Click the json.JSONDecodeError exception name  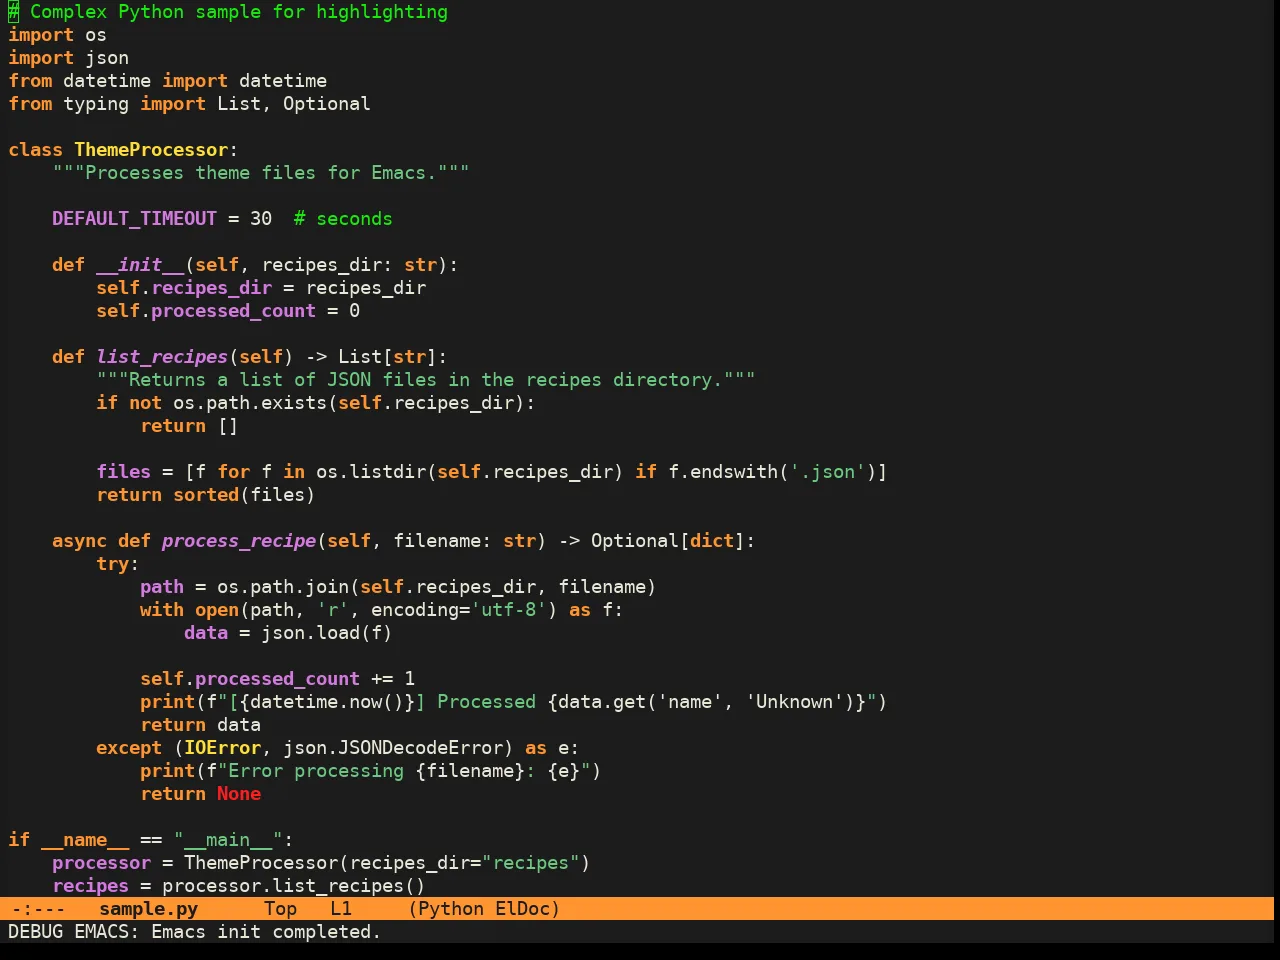[393, 748]
